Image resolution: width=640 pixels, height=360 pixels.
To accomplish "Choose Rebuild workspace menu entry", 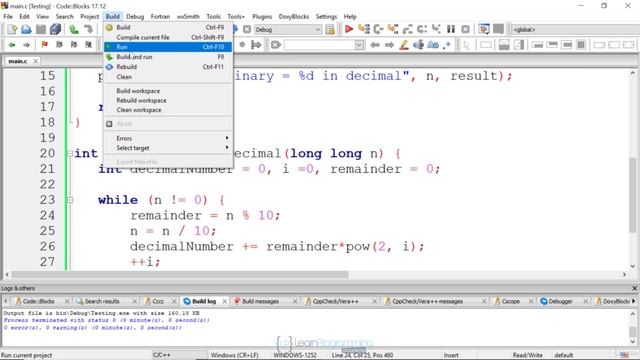I will pyautogui.click(x=168, y=100).
